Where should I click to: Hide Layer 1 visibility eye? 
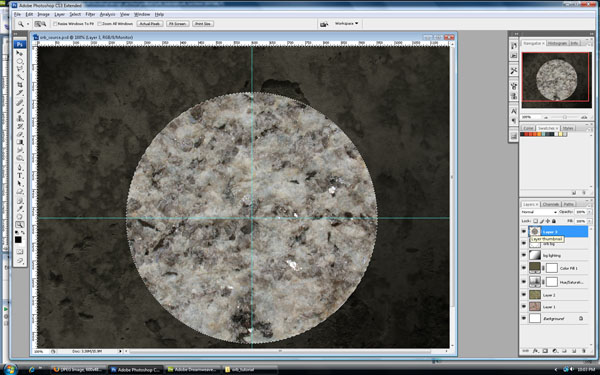click(524, 307)
